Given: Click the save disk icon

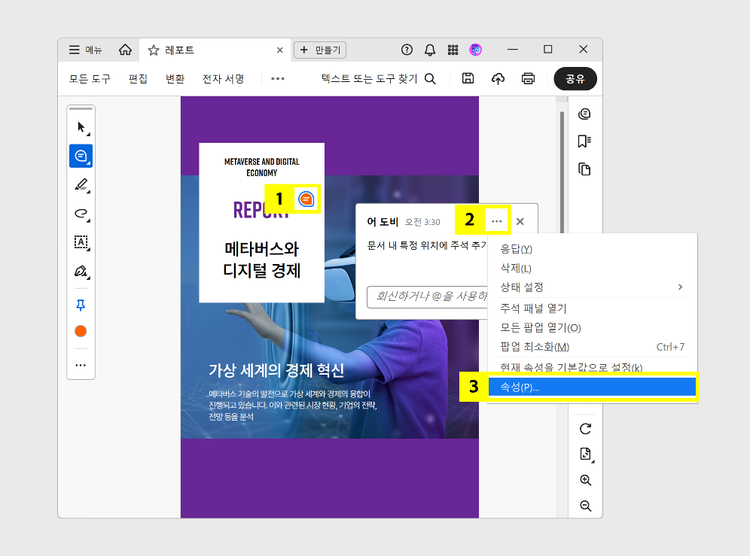Looking at the screenshot, I should 468,79.
